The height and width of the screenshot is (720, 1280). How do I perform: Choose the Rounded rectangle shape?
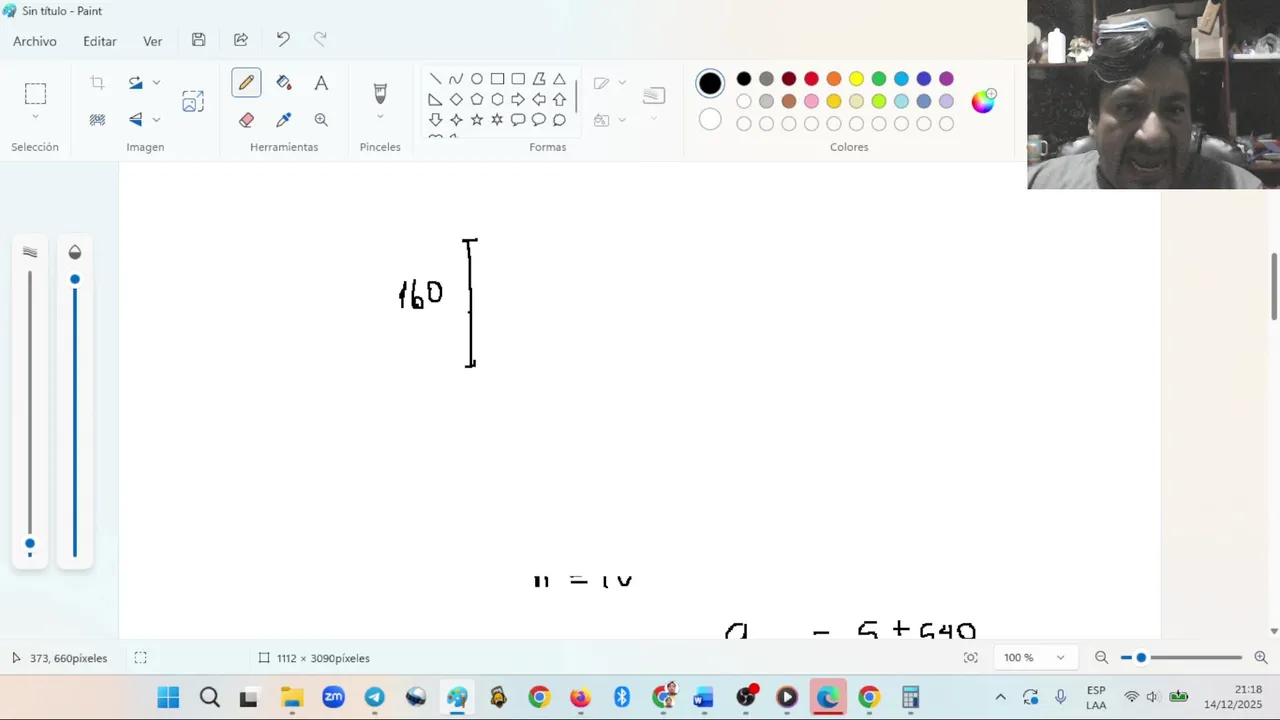pos(518,79)
